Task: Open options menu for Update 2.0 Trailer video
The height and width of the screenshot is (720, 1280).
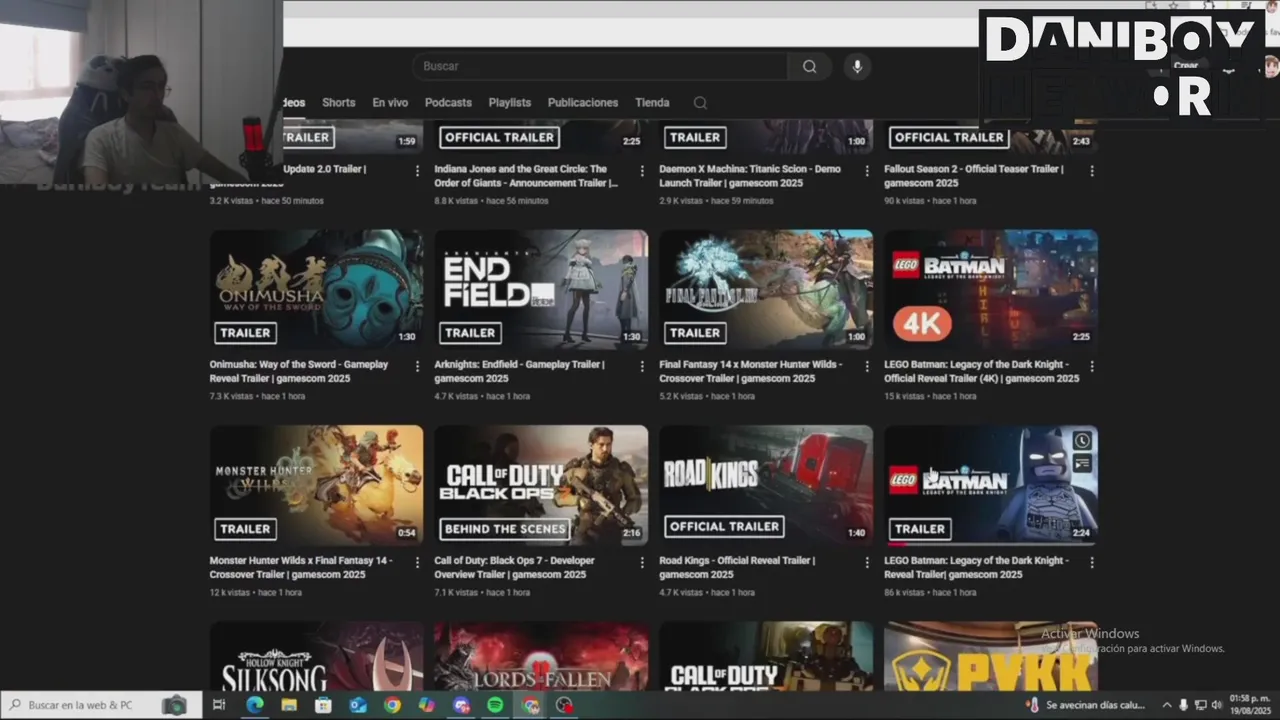Action: coord(417,171)
